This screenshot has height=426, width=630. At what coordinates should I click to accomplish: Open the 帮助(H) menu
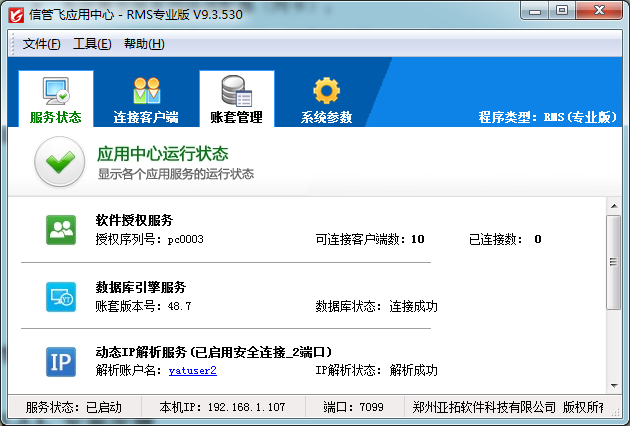click(x=144, y=44)
